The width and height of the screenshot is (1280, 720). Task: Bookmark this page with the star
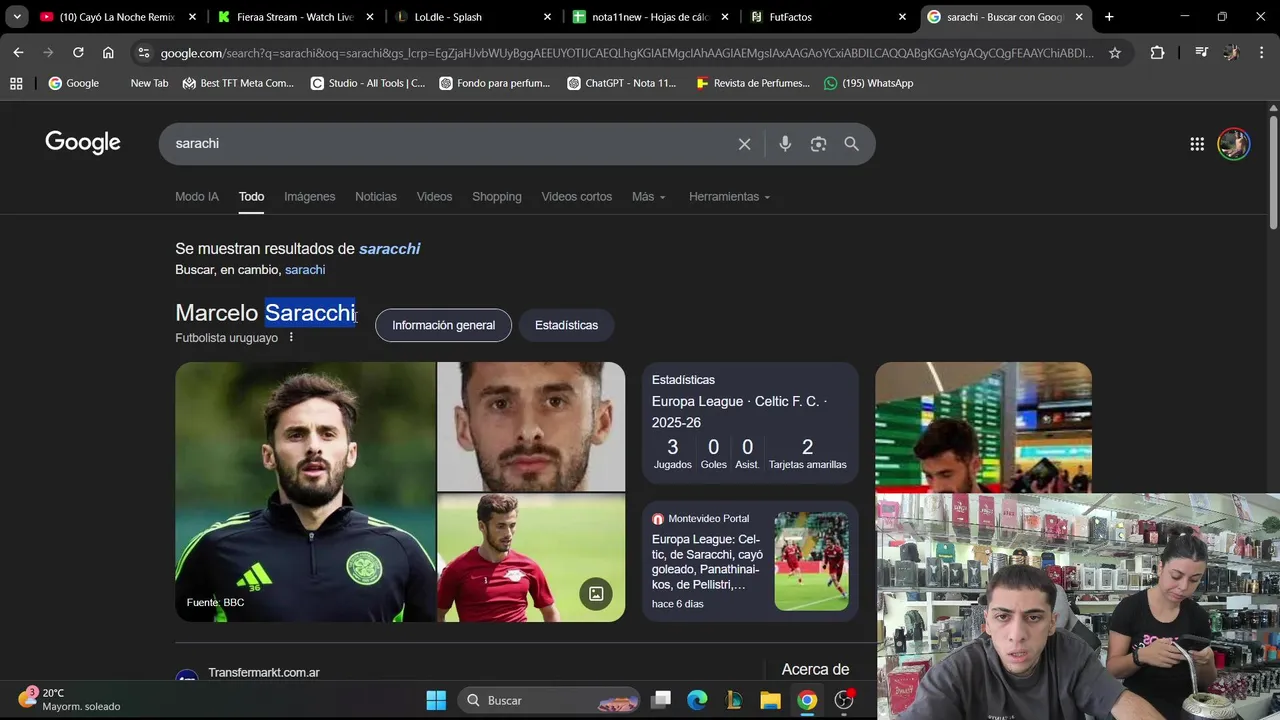pos(1115,53)
